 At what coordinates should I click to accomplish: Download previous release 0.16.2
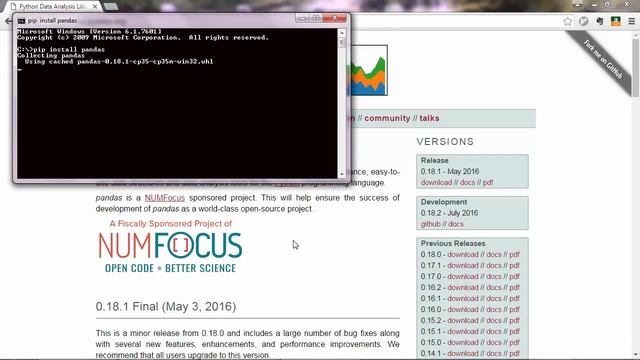coord(462,287)
